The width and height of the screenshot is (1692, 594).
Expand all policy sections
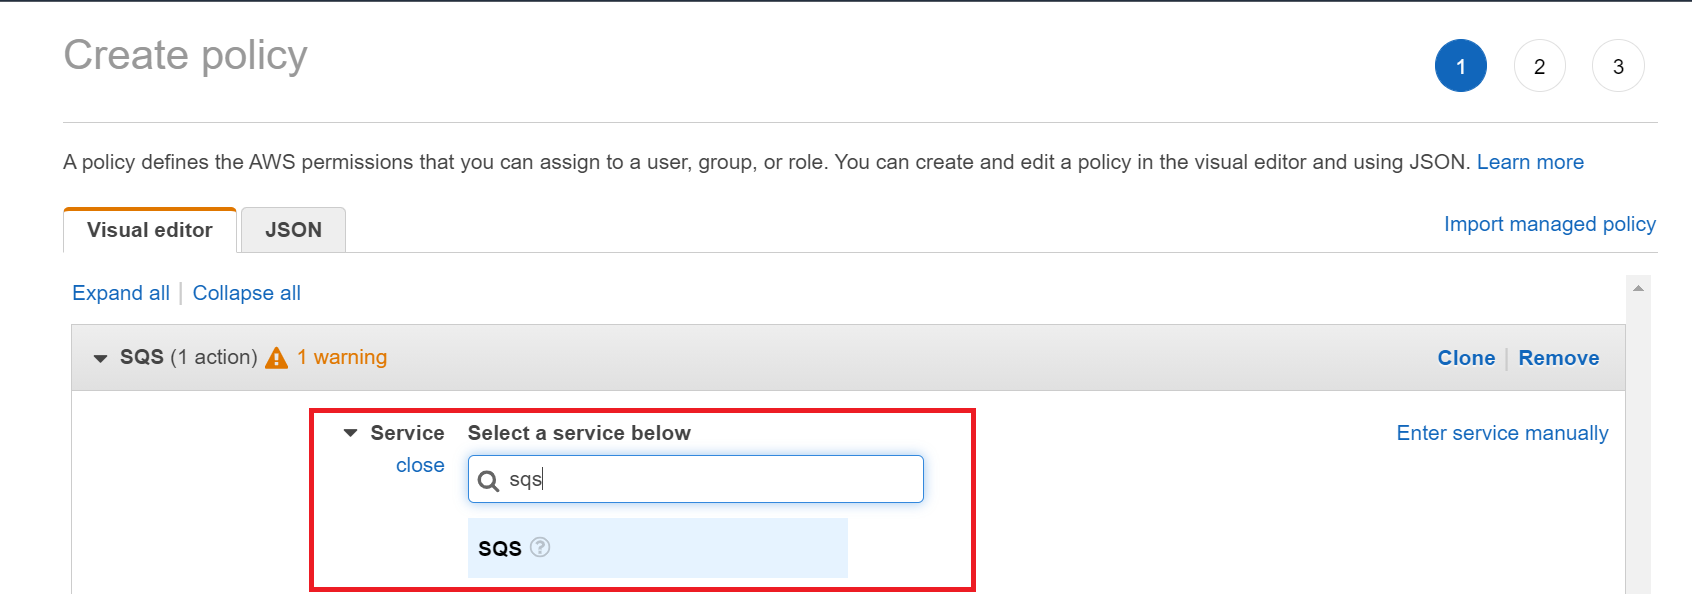(121, 293)
